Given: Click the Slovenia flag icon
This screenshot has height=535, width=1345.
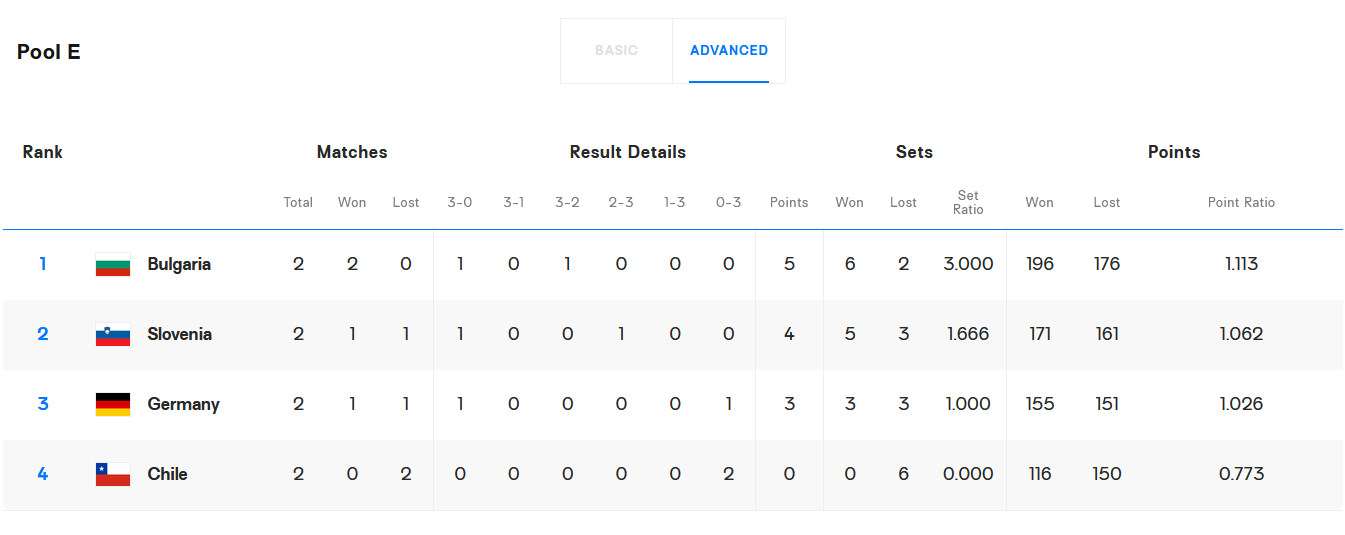Looking at the screenshot, I should (x=113, y=335).
